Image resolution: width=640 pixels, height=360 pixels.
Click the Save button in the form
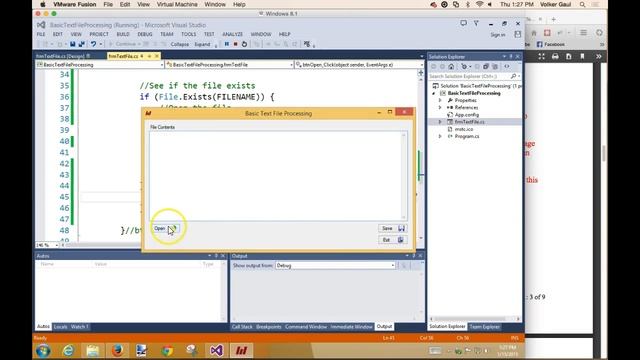pos(392,229)
